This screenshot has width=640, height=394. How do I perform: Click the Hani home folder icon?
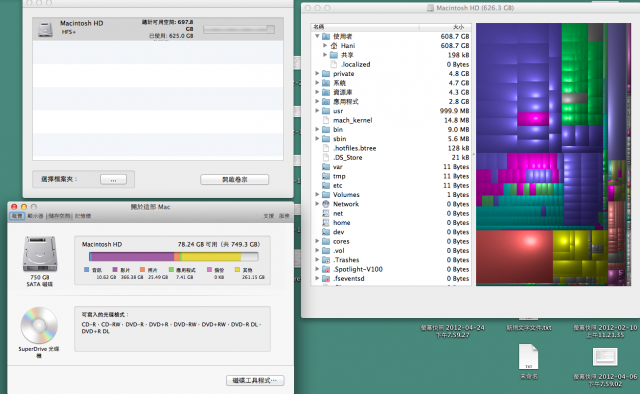pyautogui.click(x=334, y=46)
